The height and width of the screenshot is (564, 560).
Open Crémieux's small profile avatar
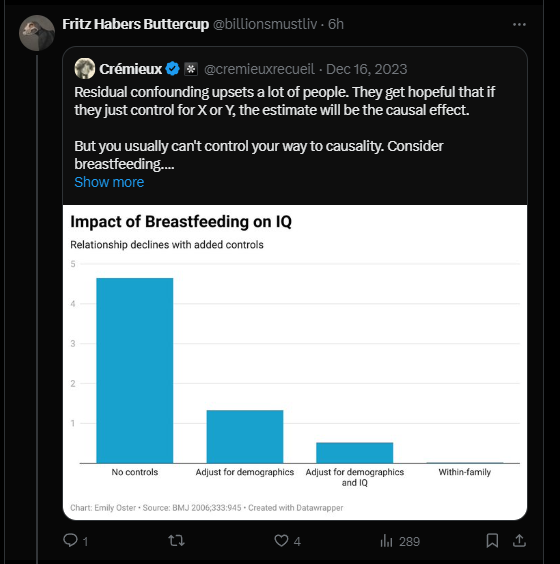(85, 68)
